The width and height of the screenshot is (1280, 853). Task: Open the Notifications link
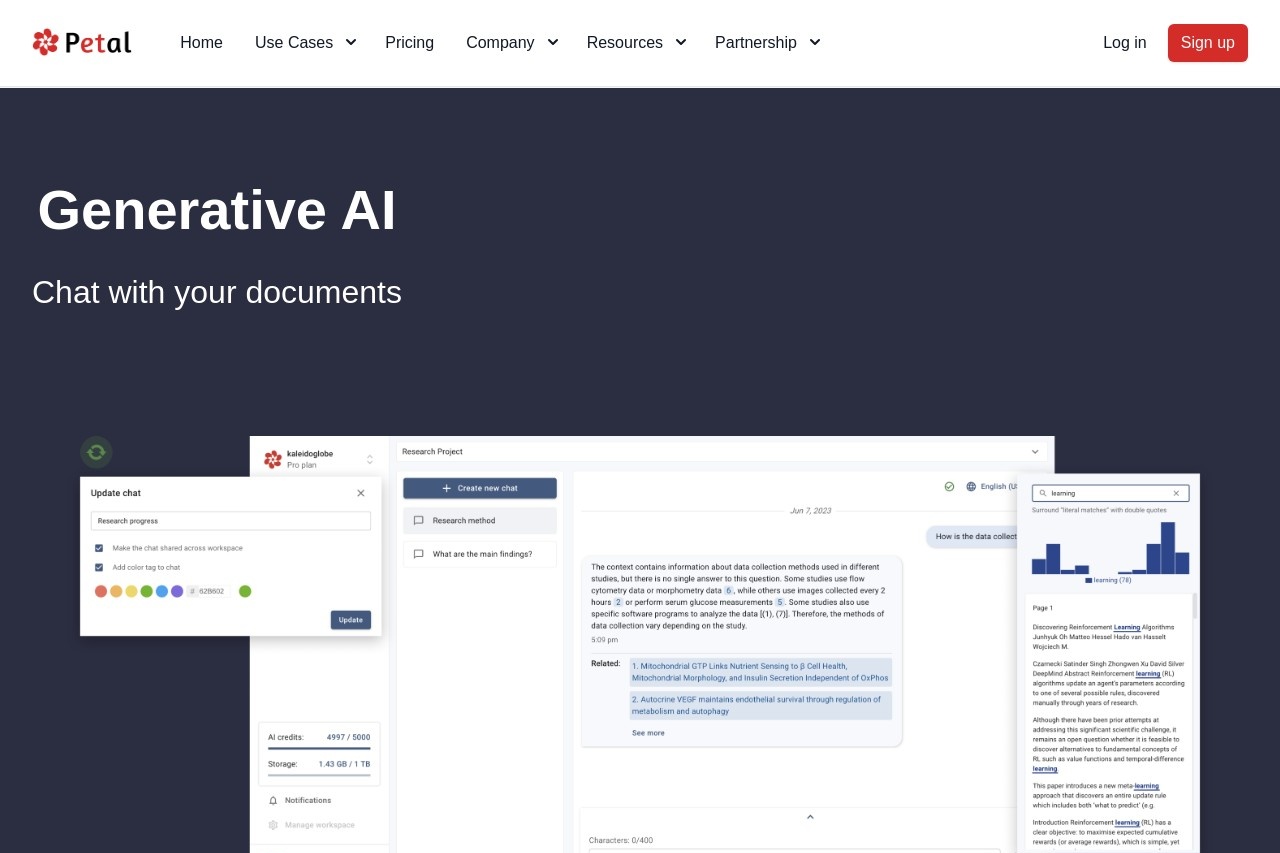pyautogui.click(x=308, y=800)
